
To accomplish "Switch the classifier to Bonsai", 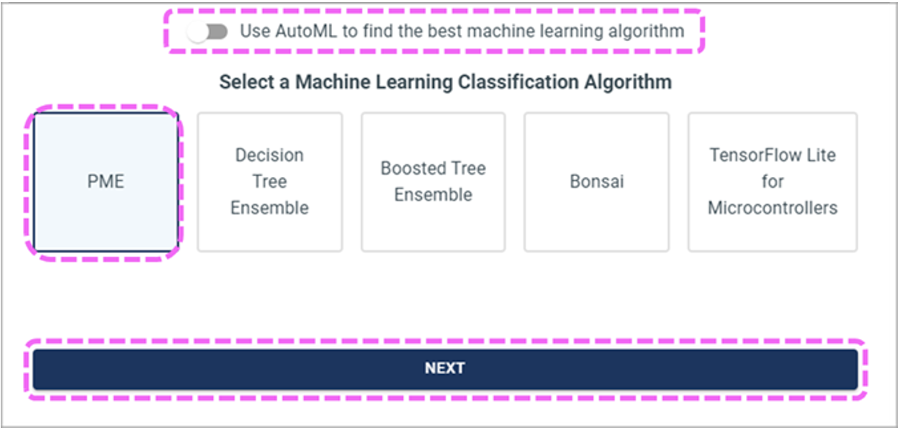I will click(x=596, y=182).
